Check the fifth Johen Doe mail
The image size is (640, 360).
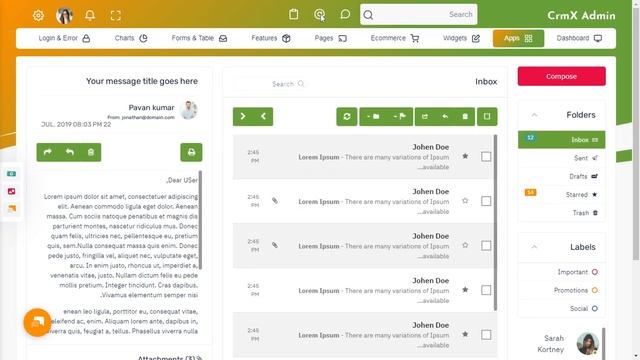pyautogui.click(x=486, y=335)
